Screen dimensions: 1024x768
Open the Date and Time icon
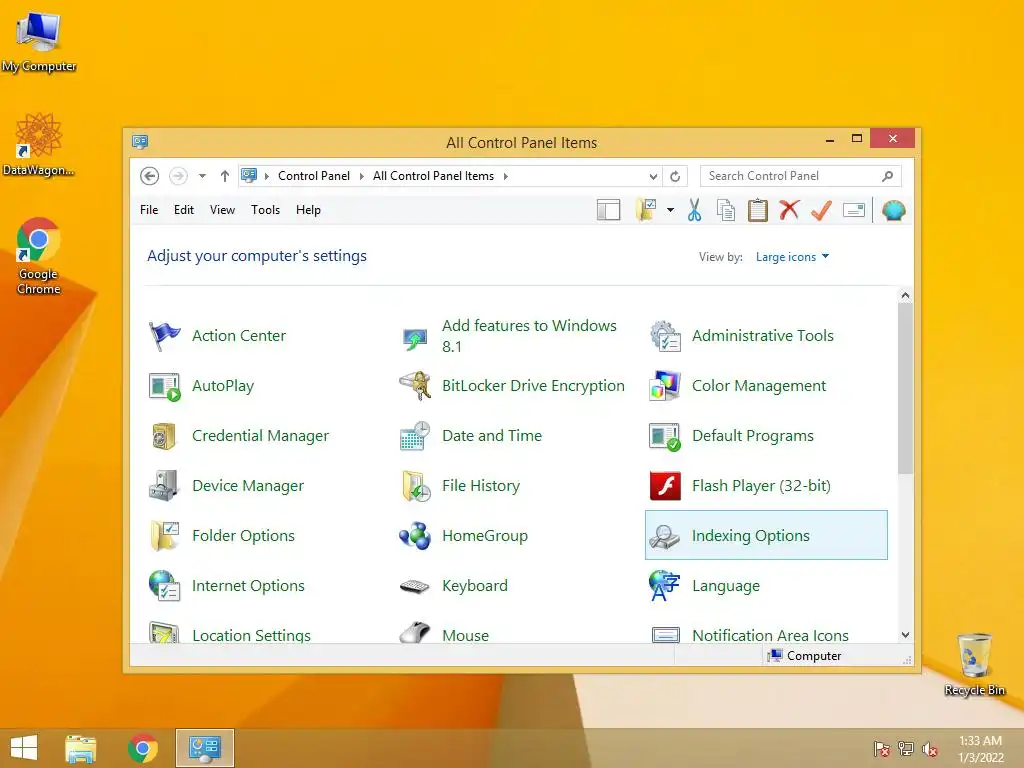pyautogui.click(x=415, y=436)
